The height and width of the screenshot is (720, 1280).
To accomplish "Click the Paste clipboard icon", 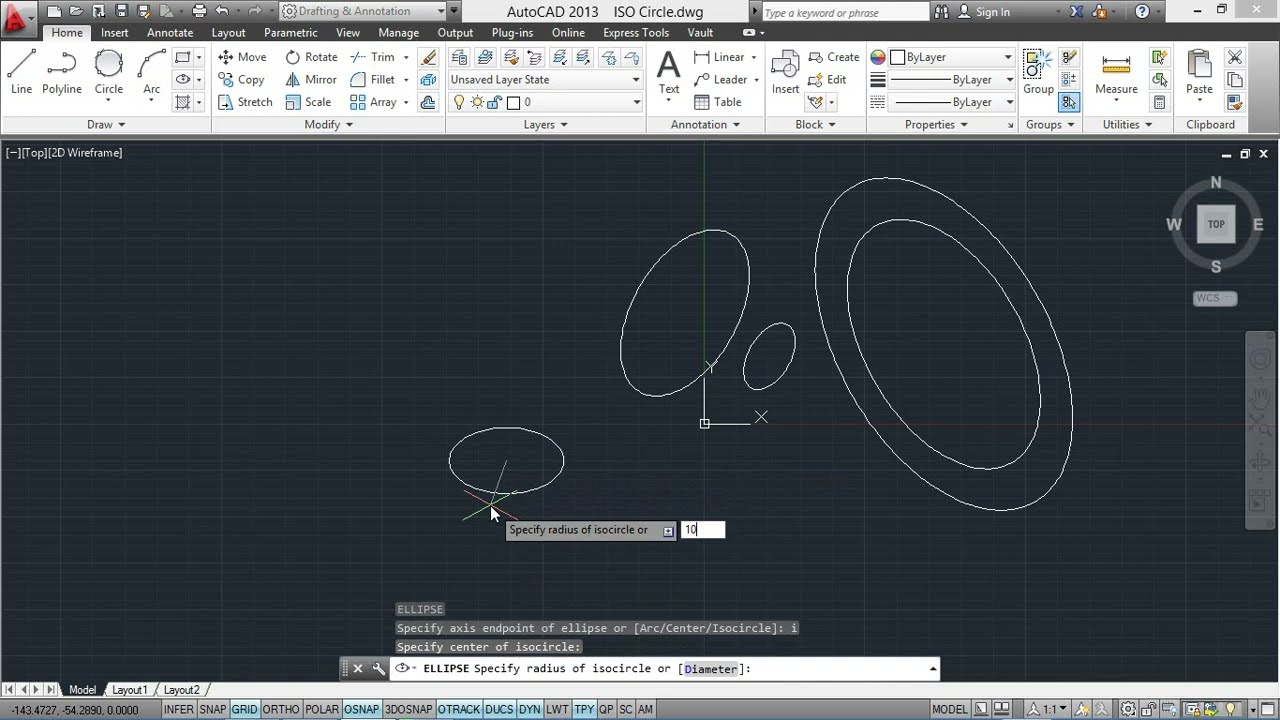I will (1199, 72).
